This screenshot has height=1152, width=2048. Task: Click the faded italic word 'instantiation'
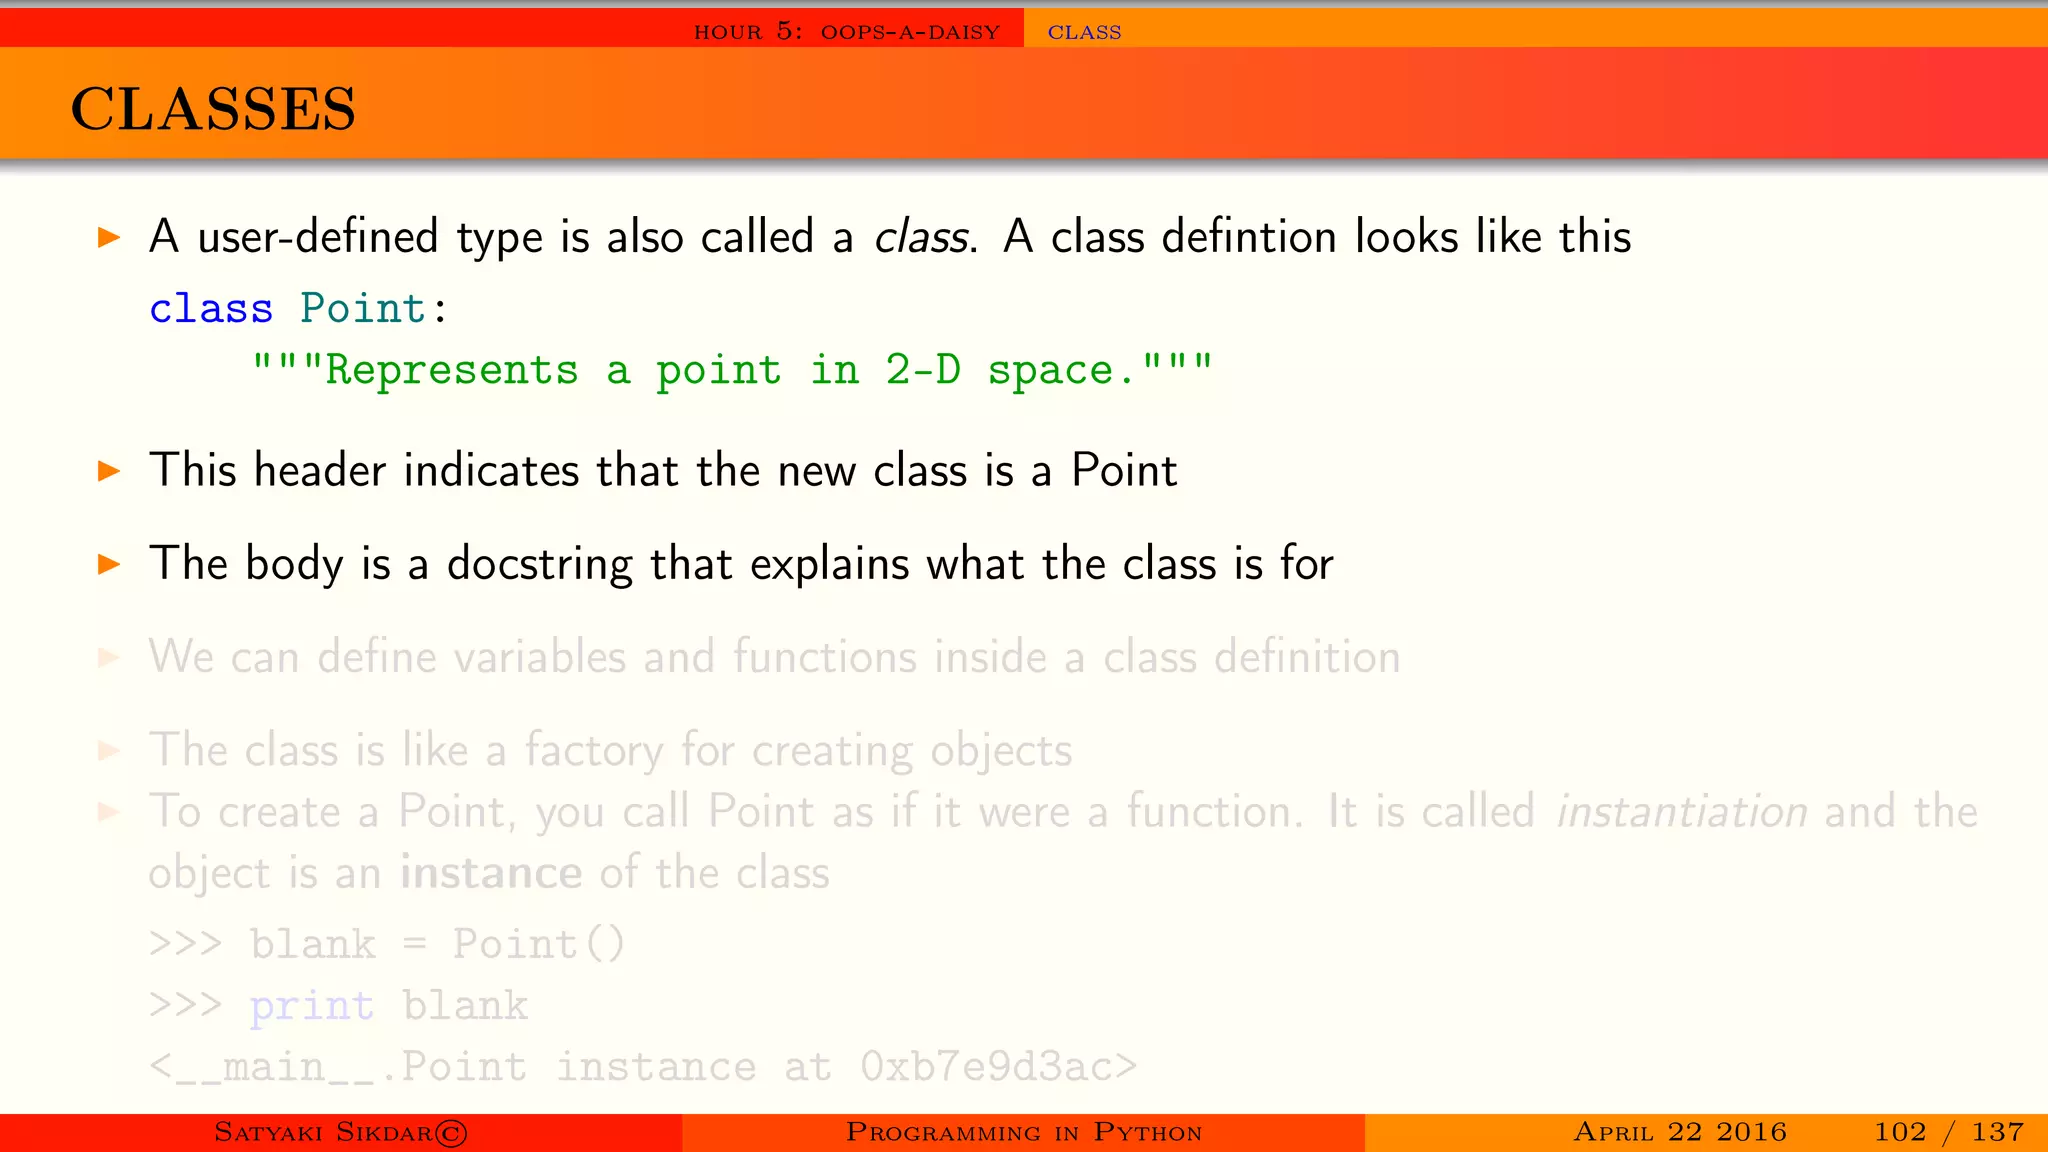1682,811
